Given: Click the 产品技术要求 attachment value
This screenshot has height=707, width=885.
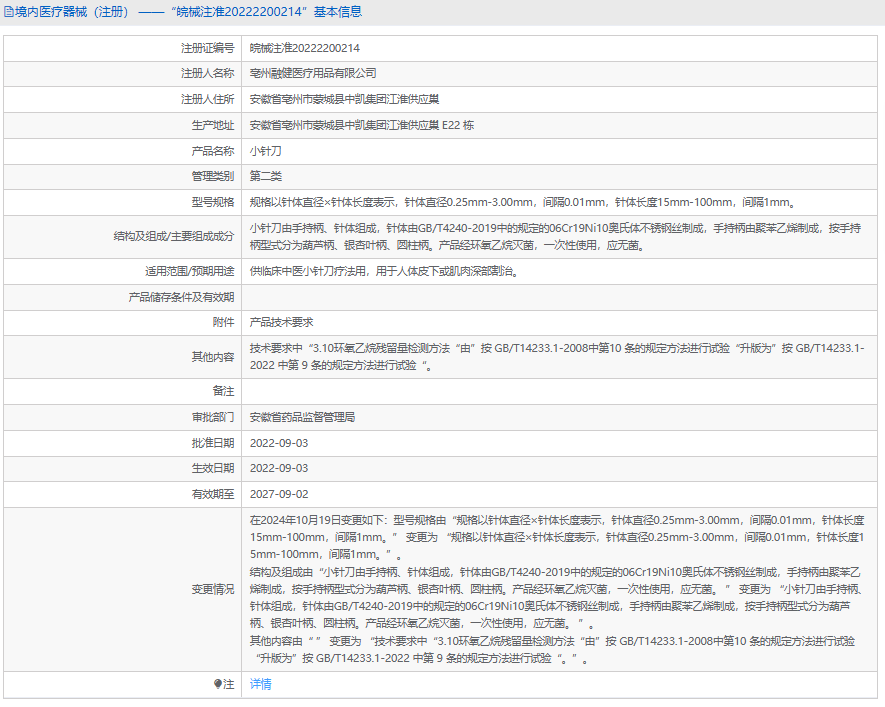Looking at the screenshot, I should pos(282,322).
